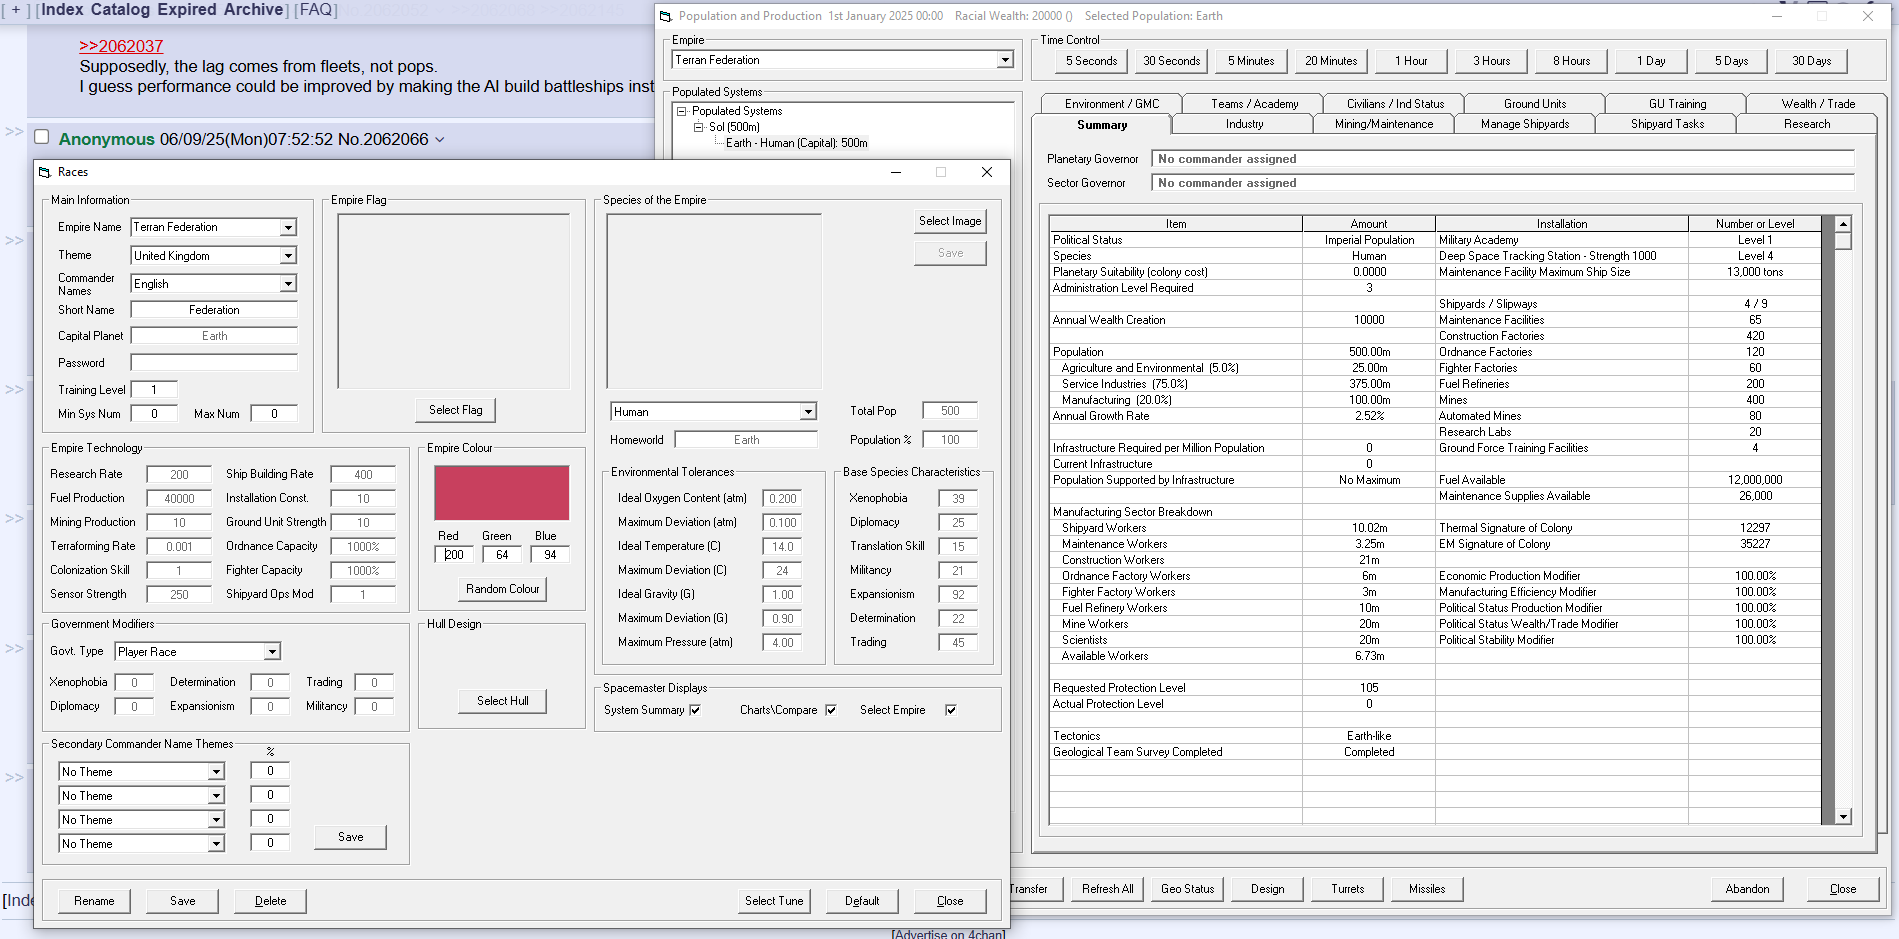Click the Population and Production window icon
Viewport: 1899px width, 939px height.
[666, 16]
